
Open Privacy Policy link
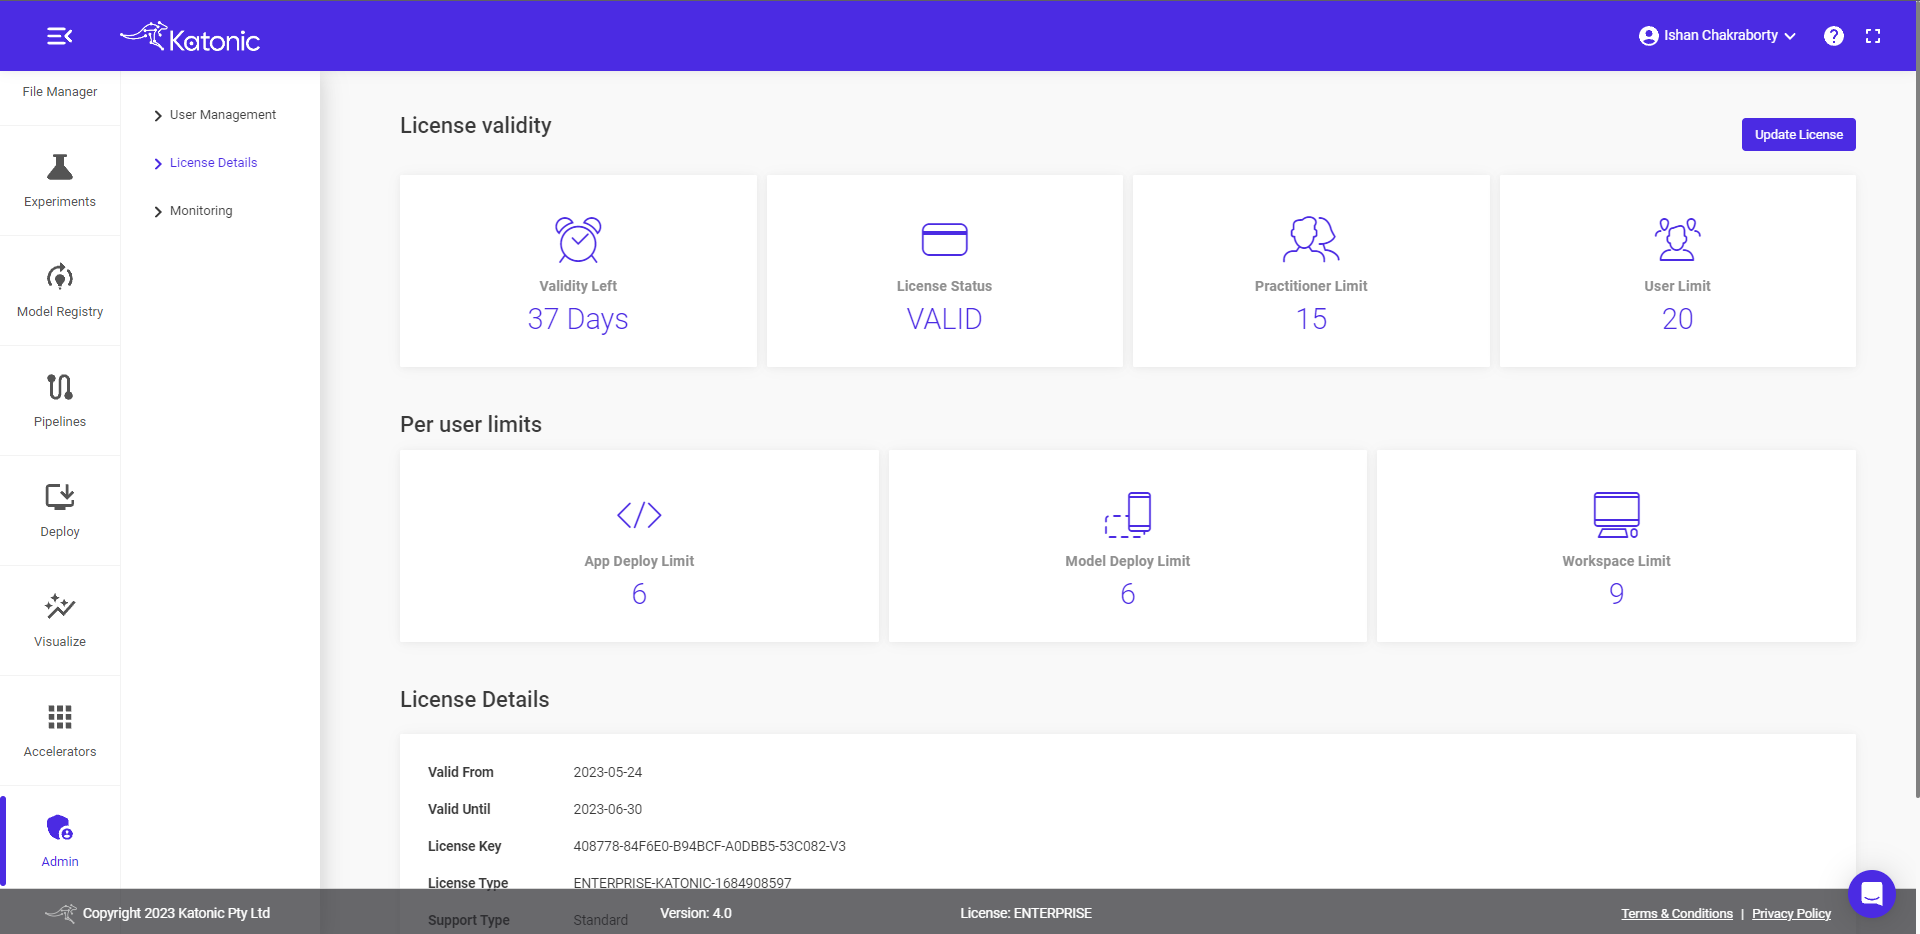1791,914
